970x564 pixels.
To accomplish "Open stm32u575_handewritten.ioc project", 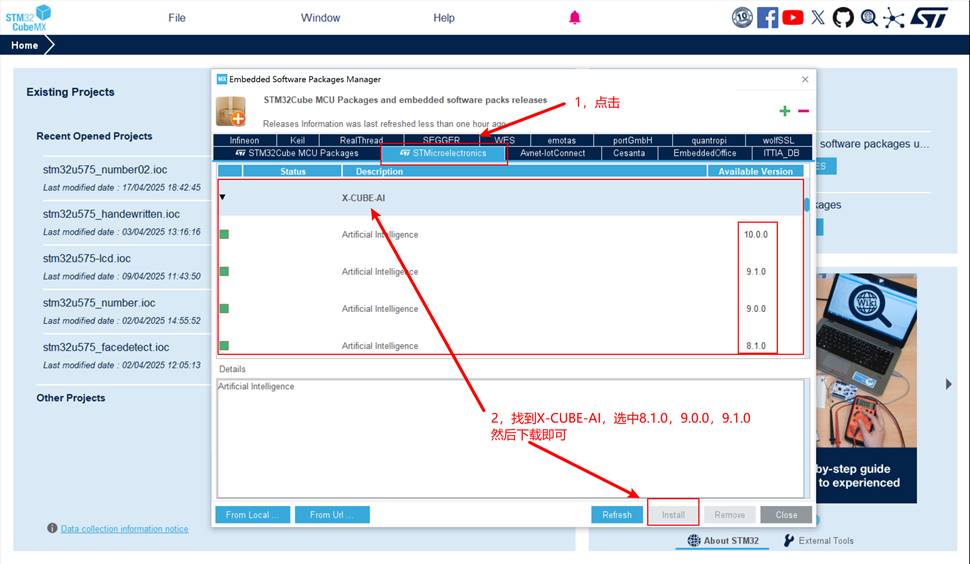I will pos(111,214).
